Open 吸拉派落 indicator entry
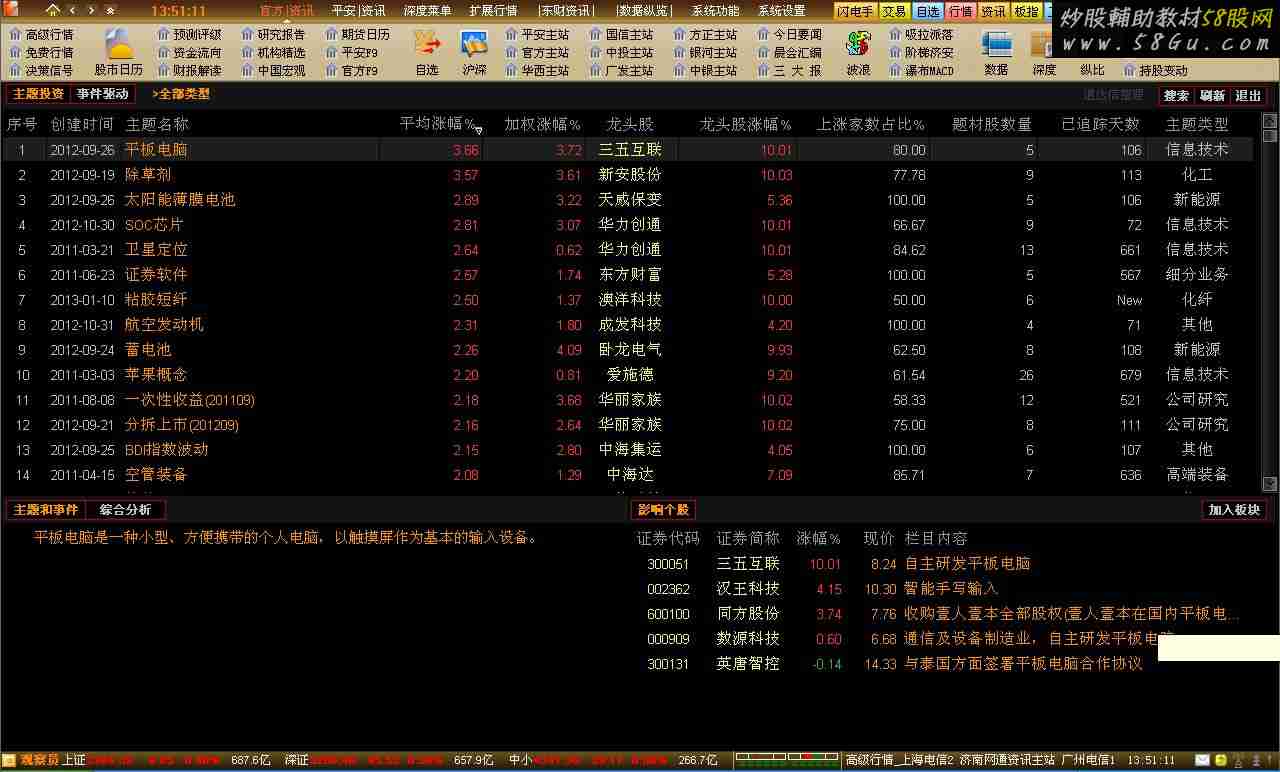The height and width of the screenshot is (772, 1280). (x=921, y=34)
